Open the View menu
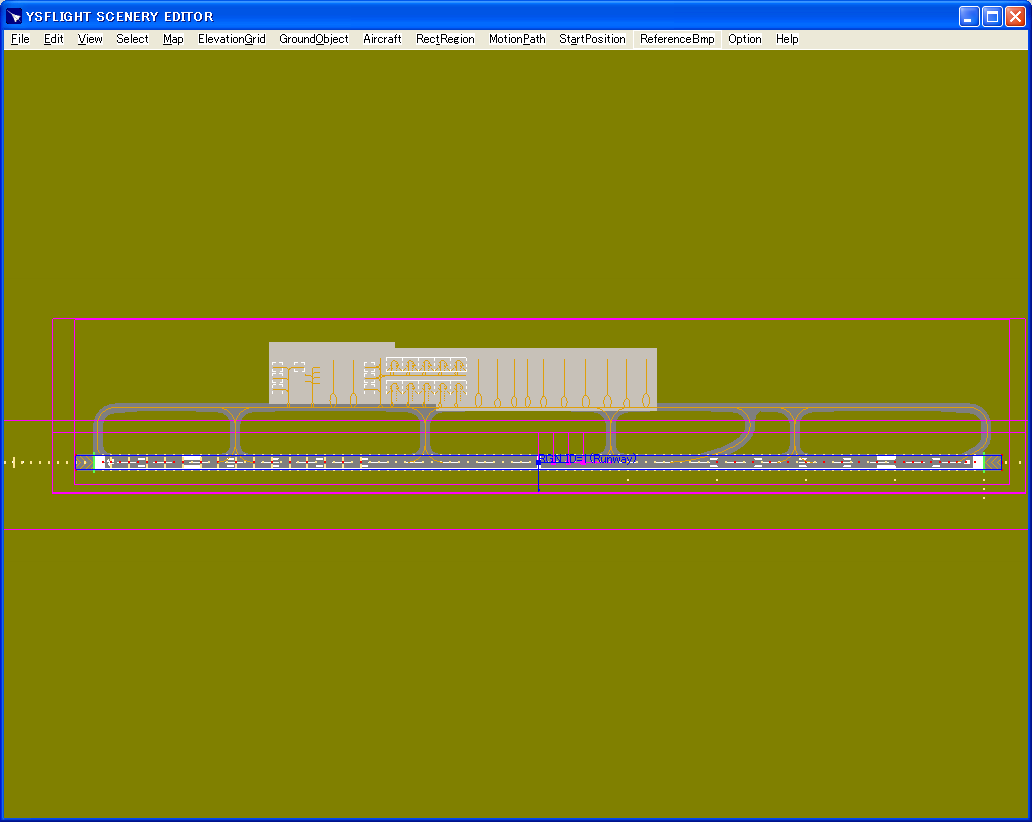Screen dimensions: 1032x822 point(90,39)
